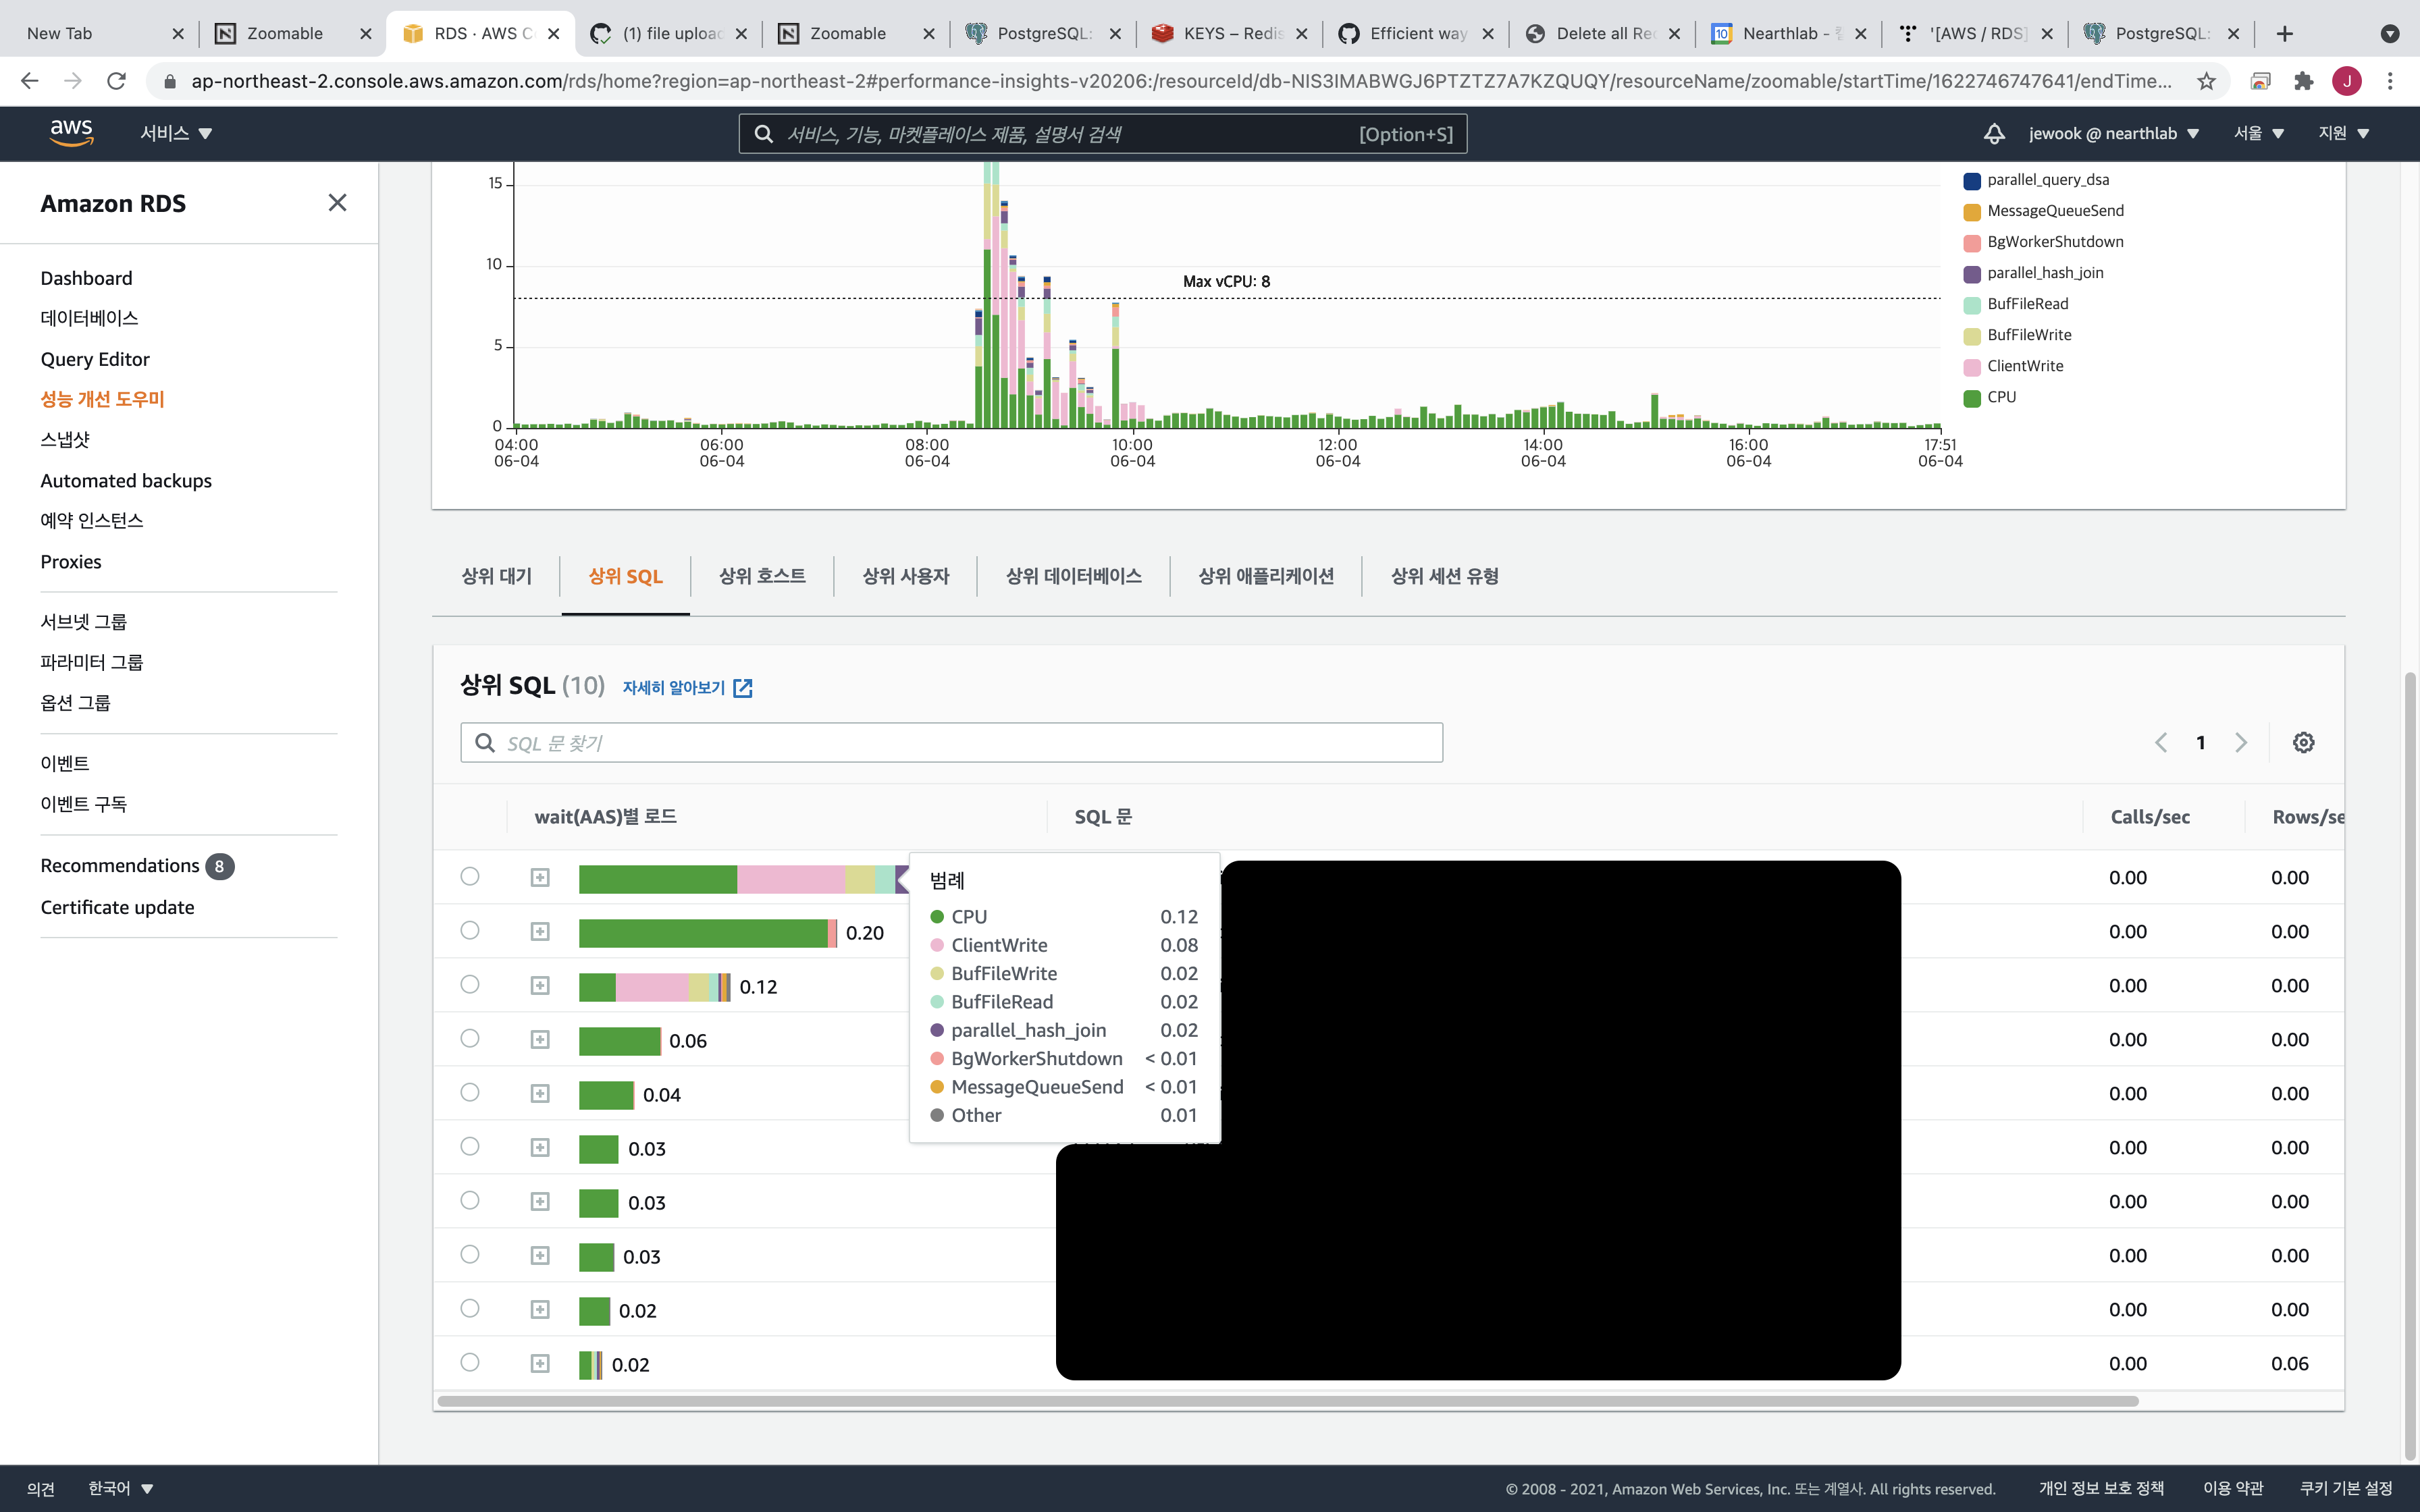Click the AWS logo home icon

(x=71, y=133)
